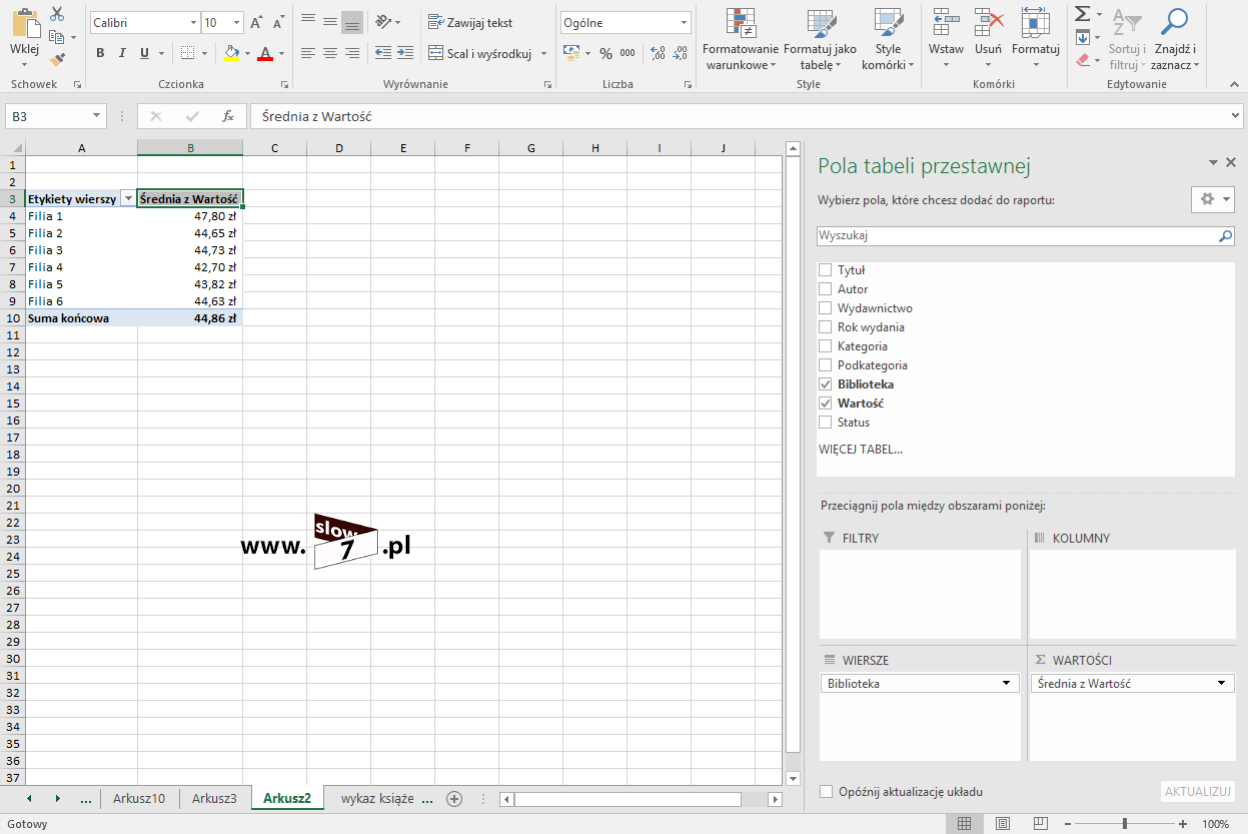Click the vertical scrollbar down arrow
Screen dimensions: 1248x834
[x=793, y=778]
